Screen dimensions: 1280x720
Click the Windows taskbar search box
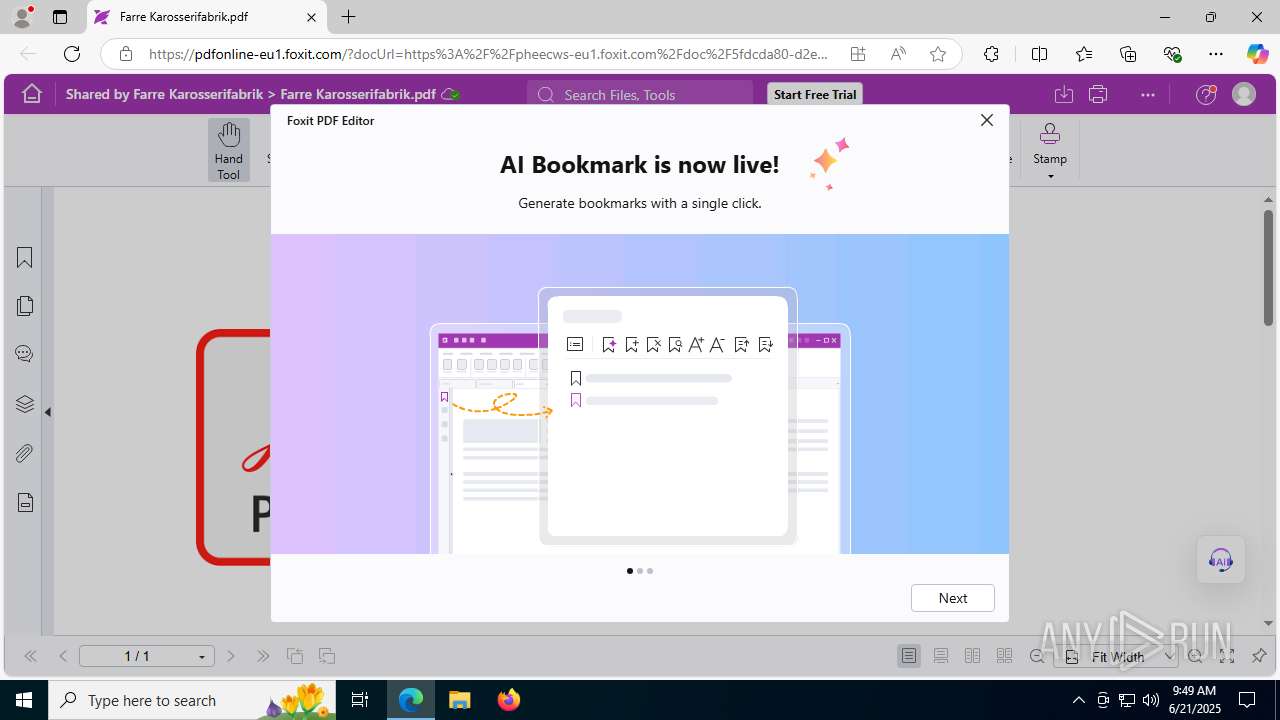click(193, 700)
